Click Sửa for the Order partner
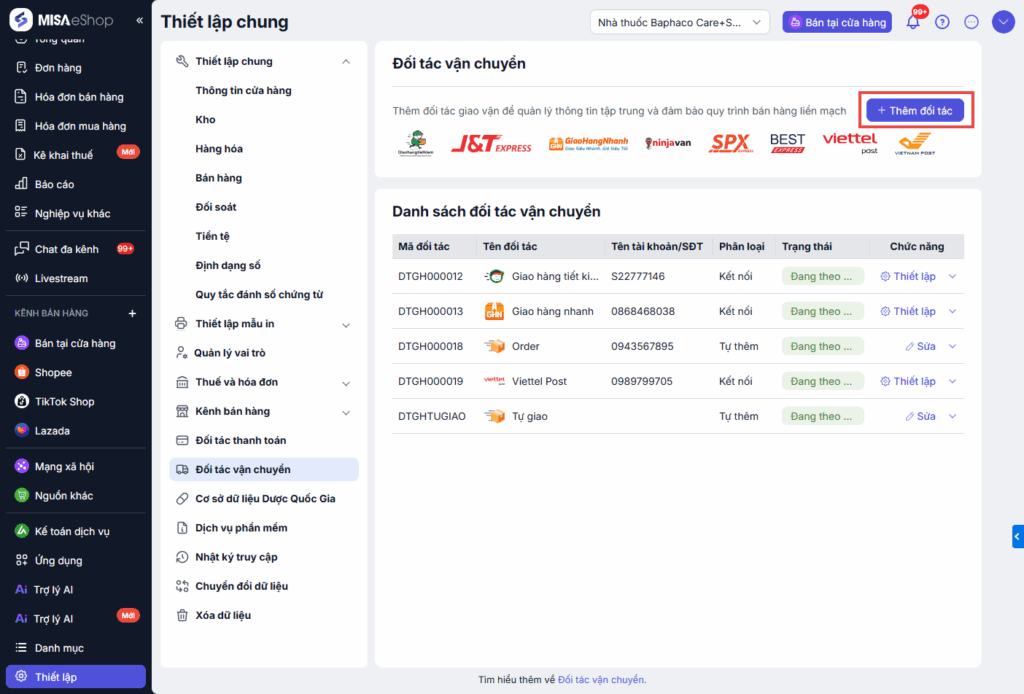Image resolution: width=1024 pixels, height=694 pixels. click(920, 346)
